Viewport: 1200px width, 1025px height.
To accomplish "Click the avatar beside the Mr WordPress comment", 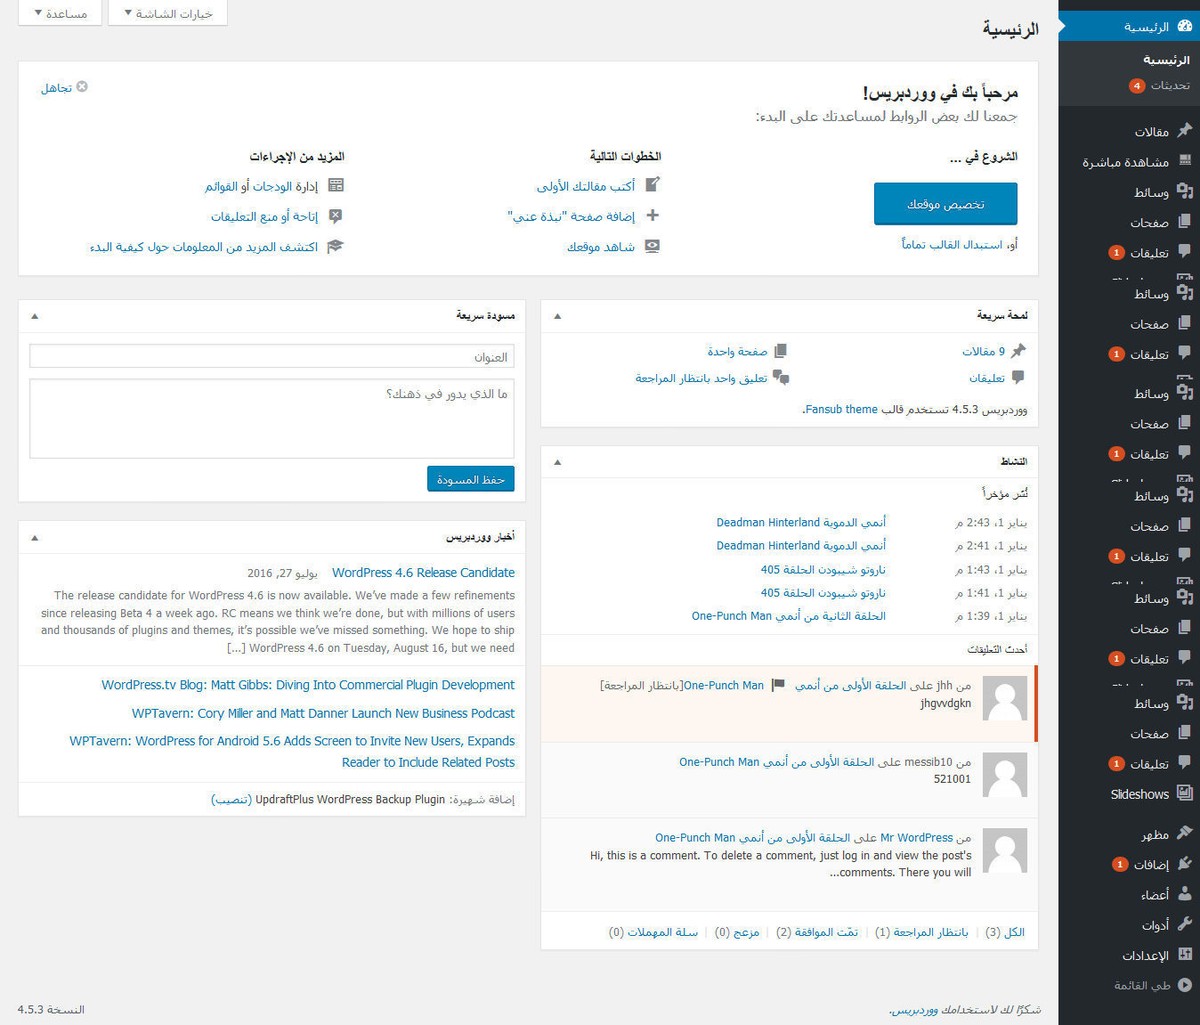I will (x=1005, y=851).
